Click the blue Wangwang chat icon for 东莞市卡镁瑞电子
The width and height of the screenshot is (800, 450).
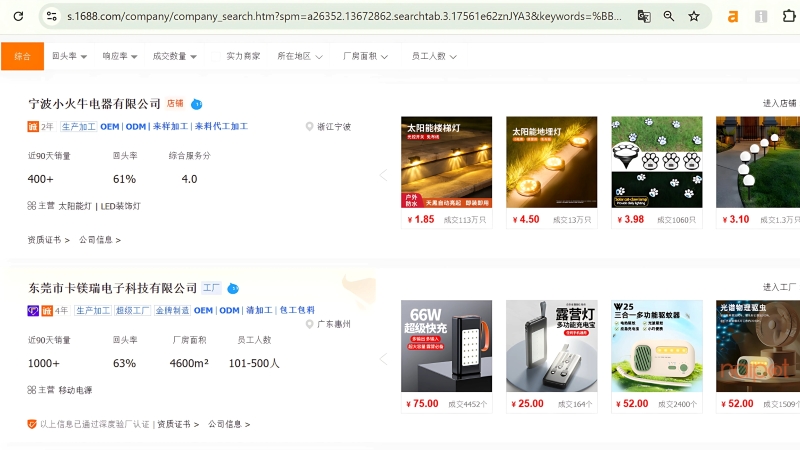point(233,288)
